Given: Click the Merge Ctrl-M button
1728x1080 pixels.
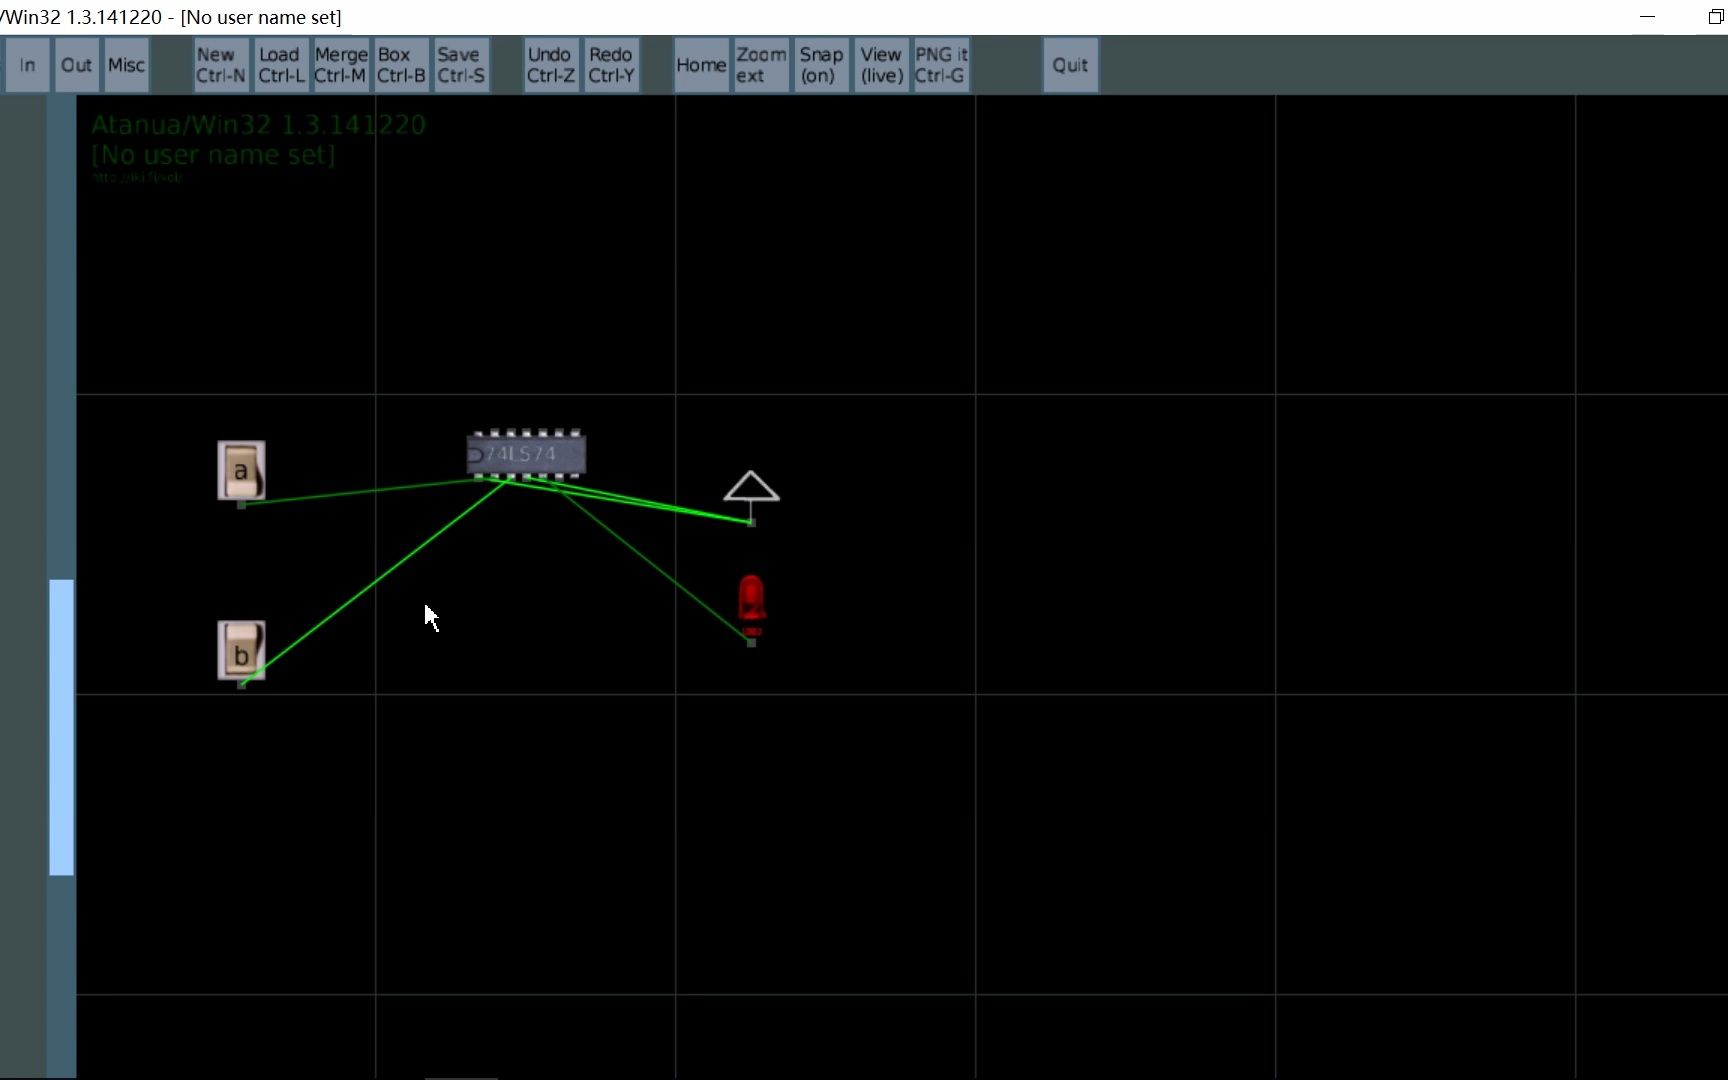Looking at the screenshot, I should pyautogui.click(x=341, y=65).
